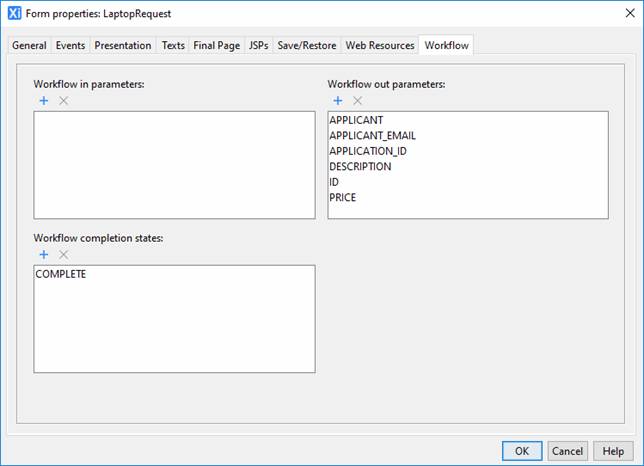Add a new workflow out parameter

point(338,101)
